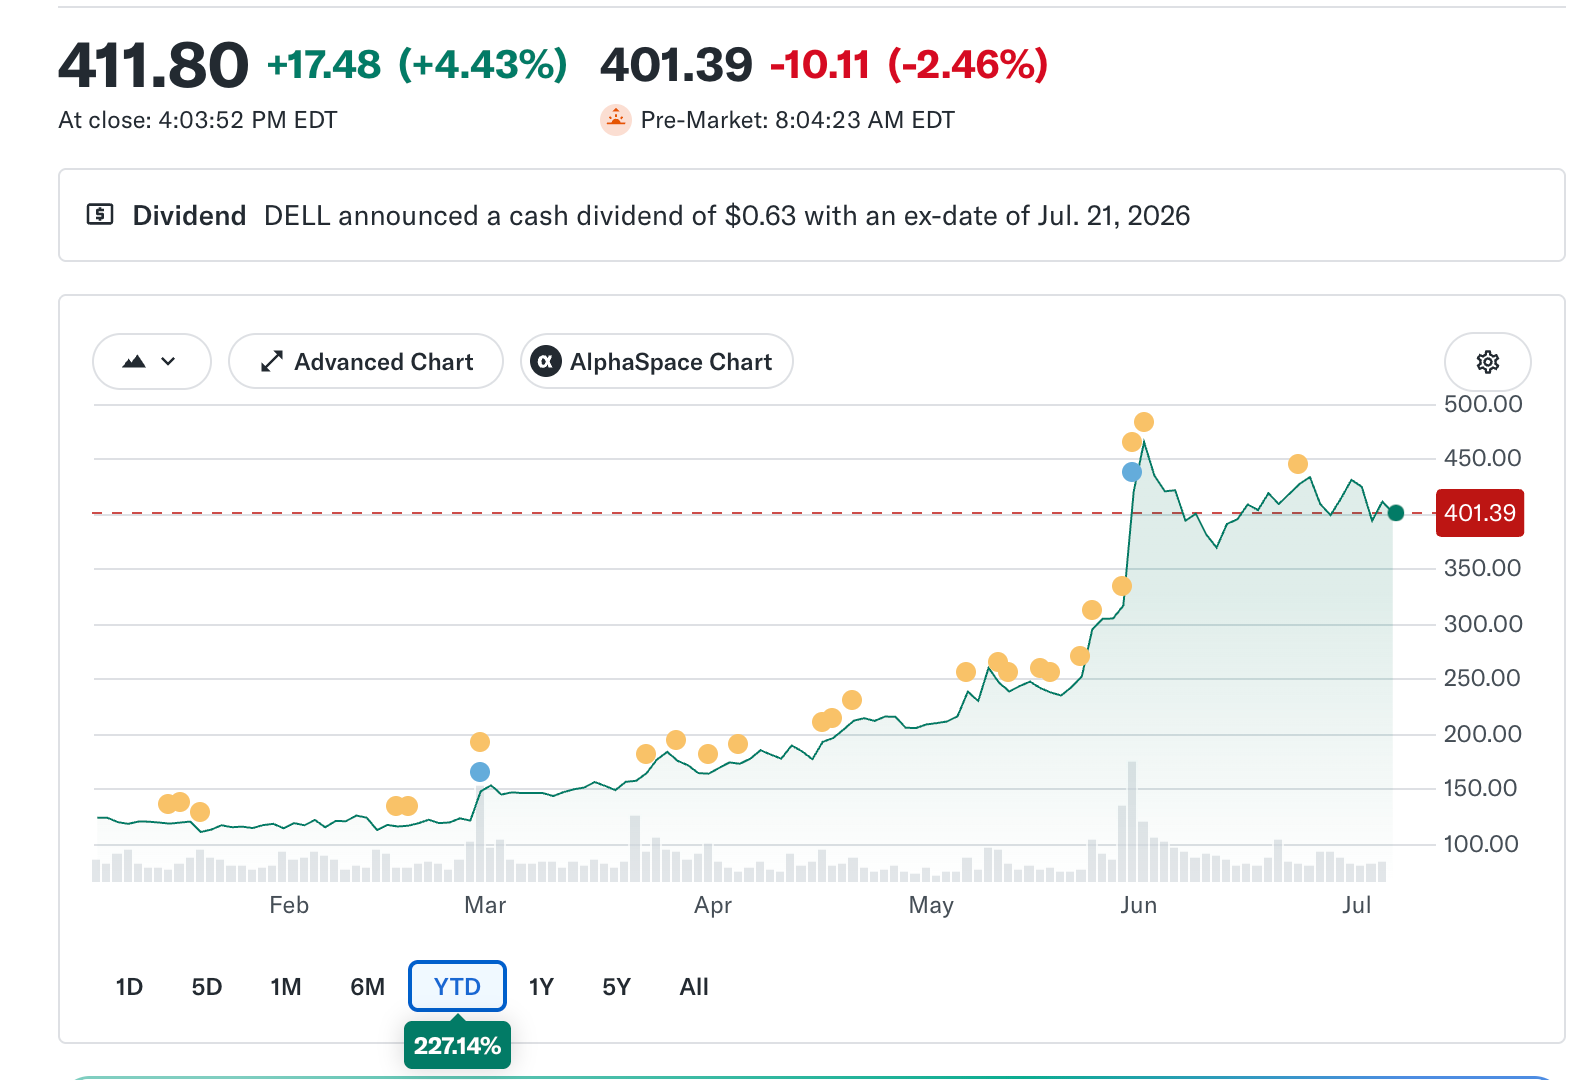The image size is (1584, 1080).
Task: Click the pre-market sunrise icon
Action: [616, 120]
